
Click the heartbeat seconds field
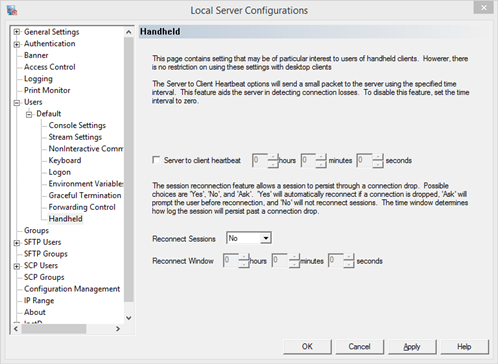pyautogui.click(x=364, y=160)
